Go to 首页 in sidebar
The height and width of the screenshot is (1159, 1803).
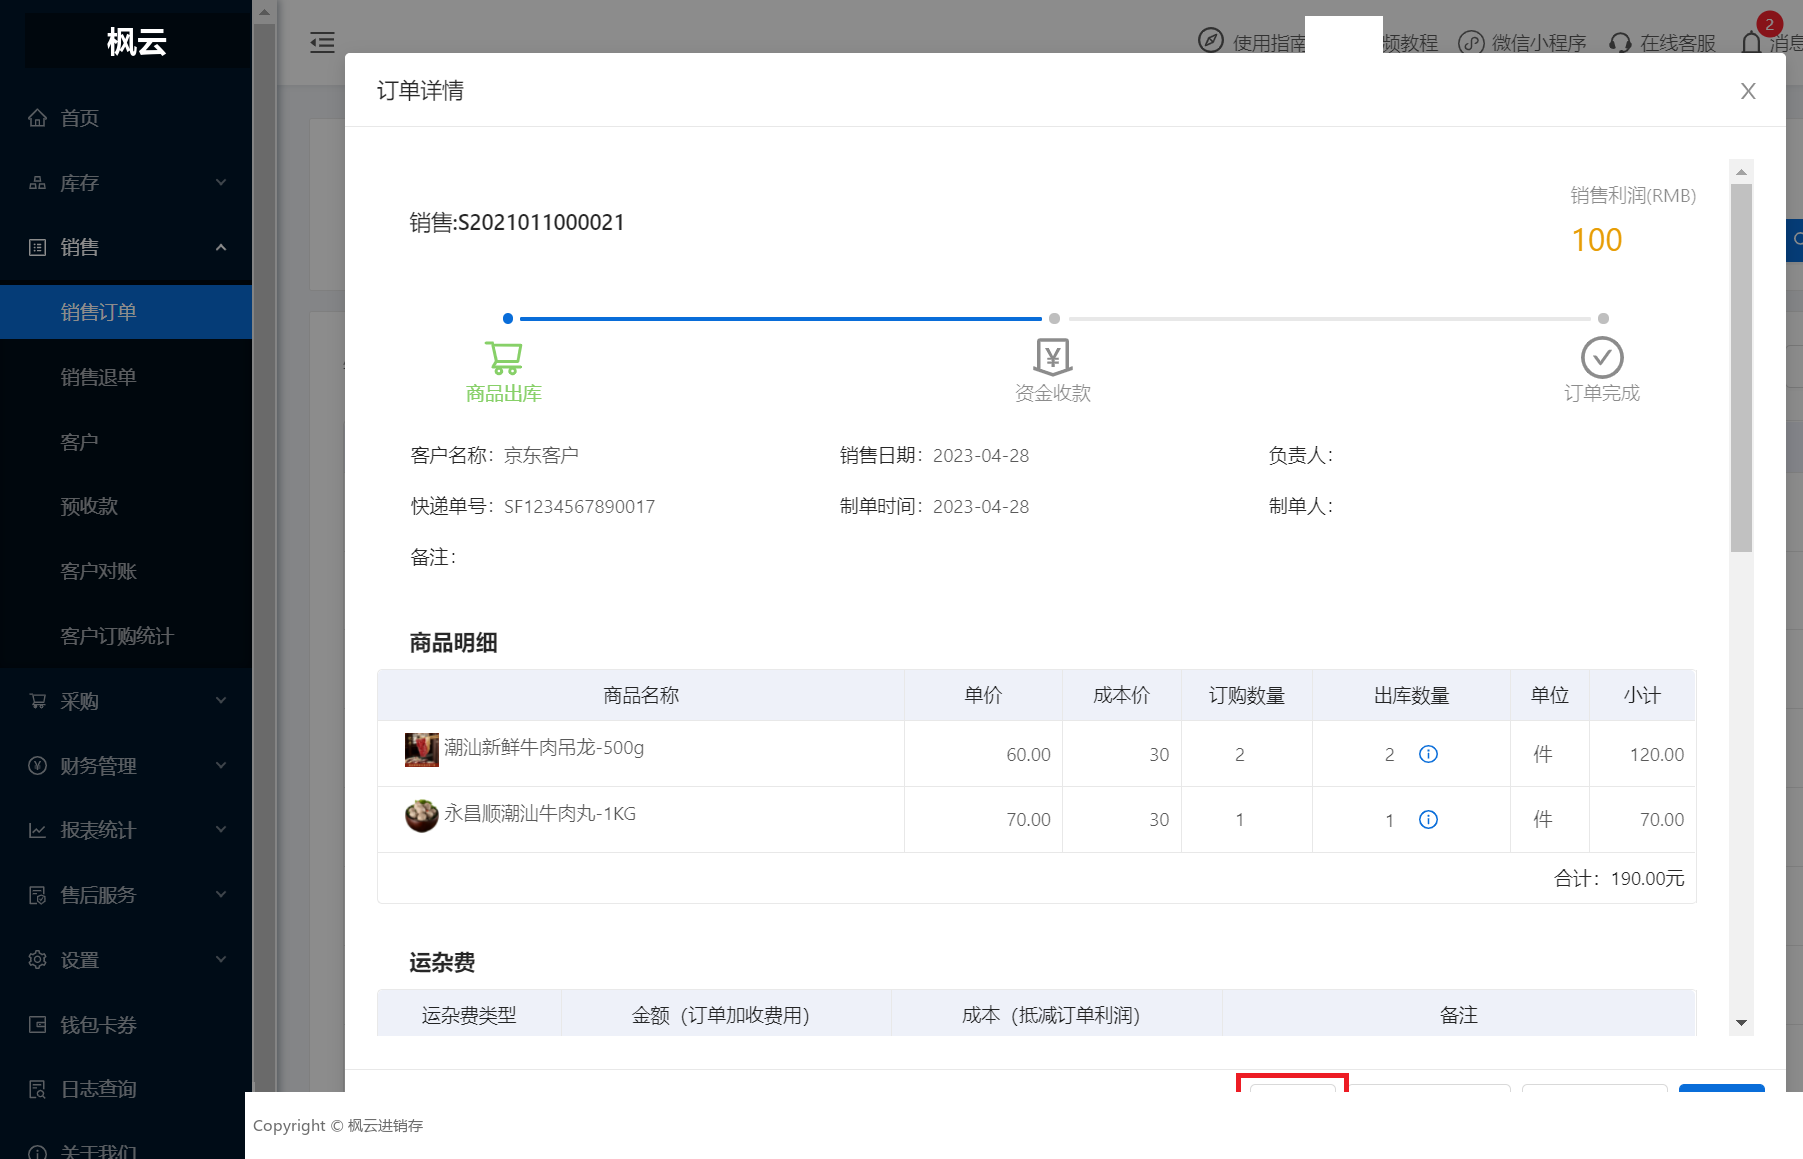pos(126,118)
